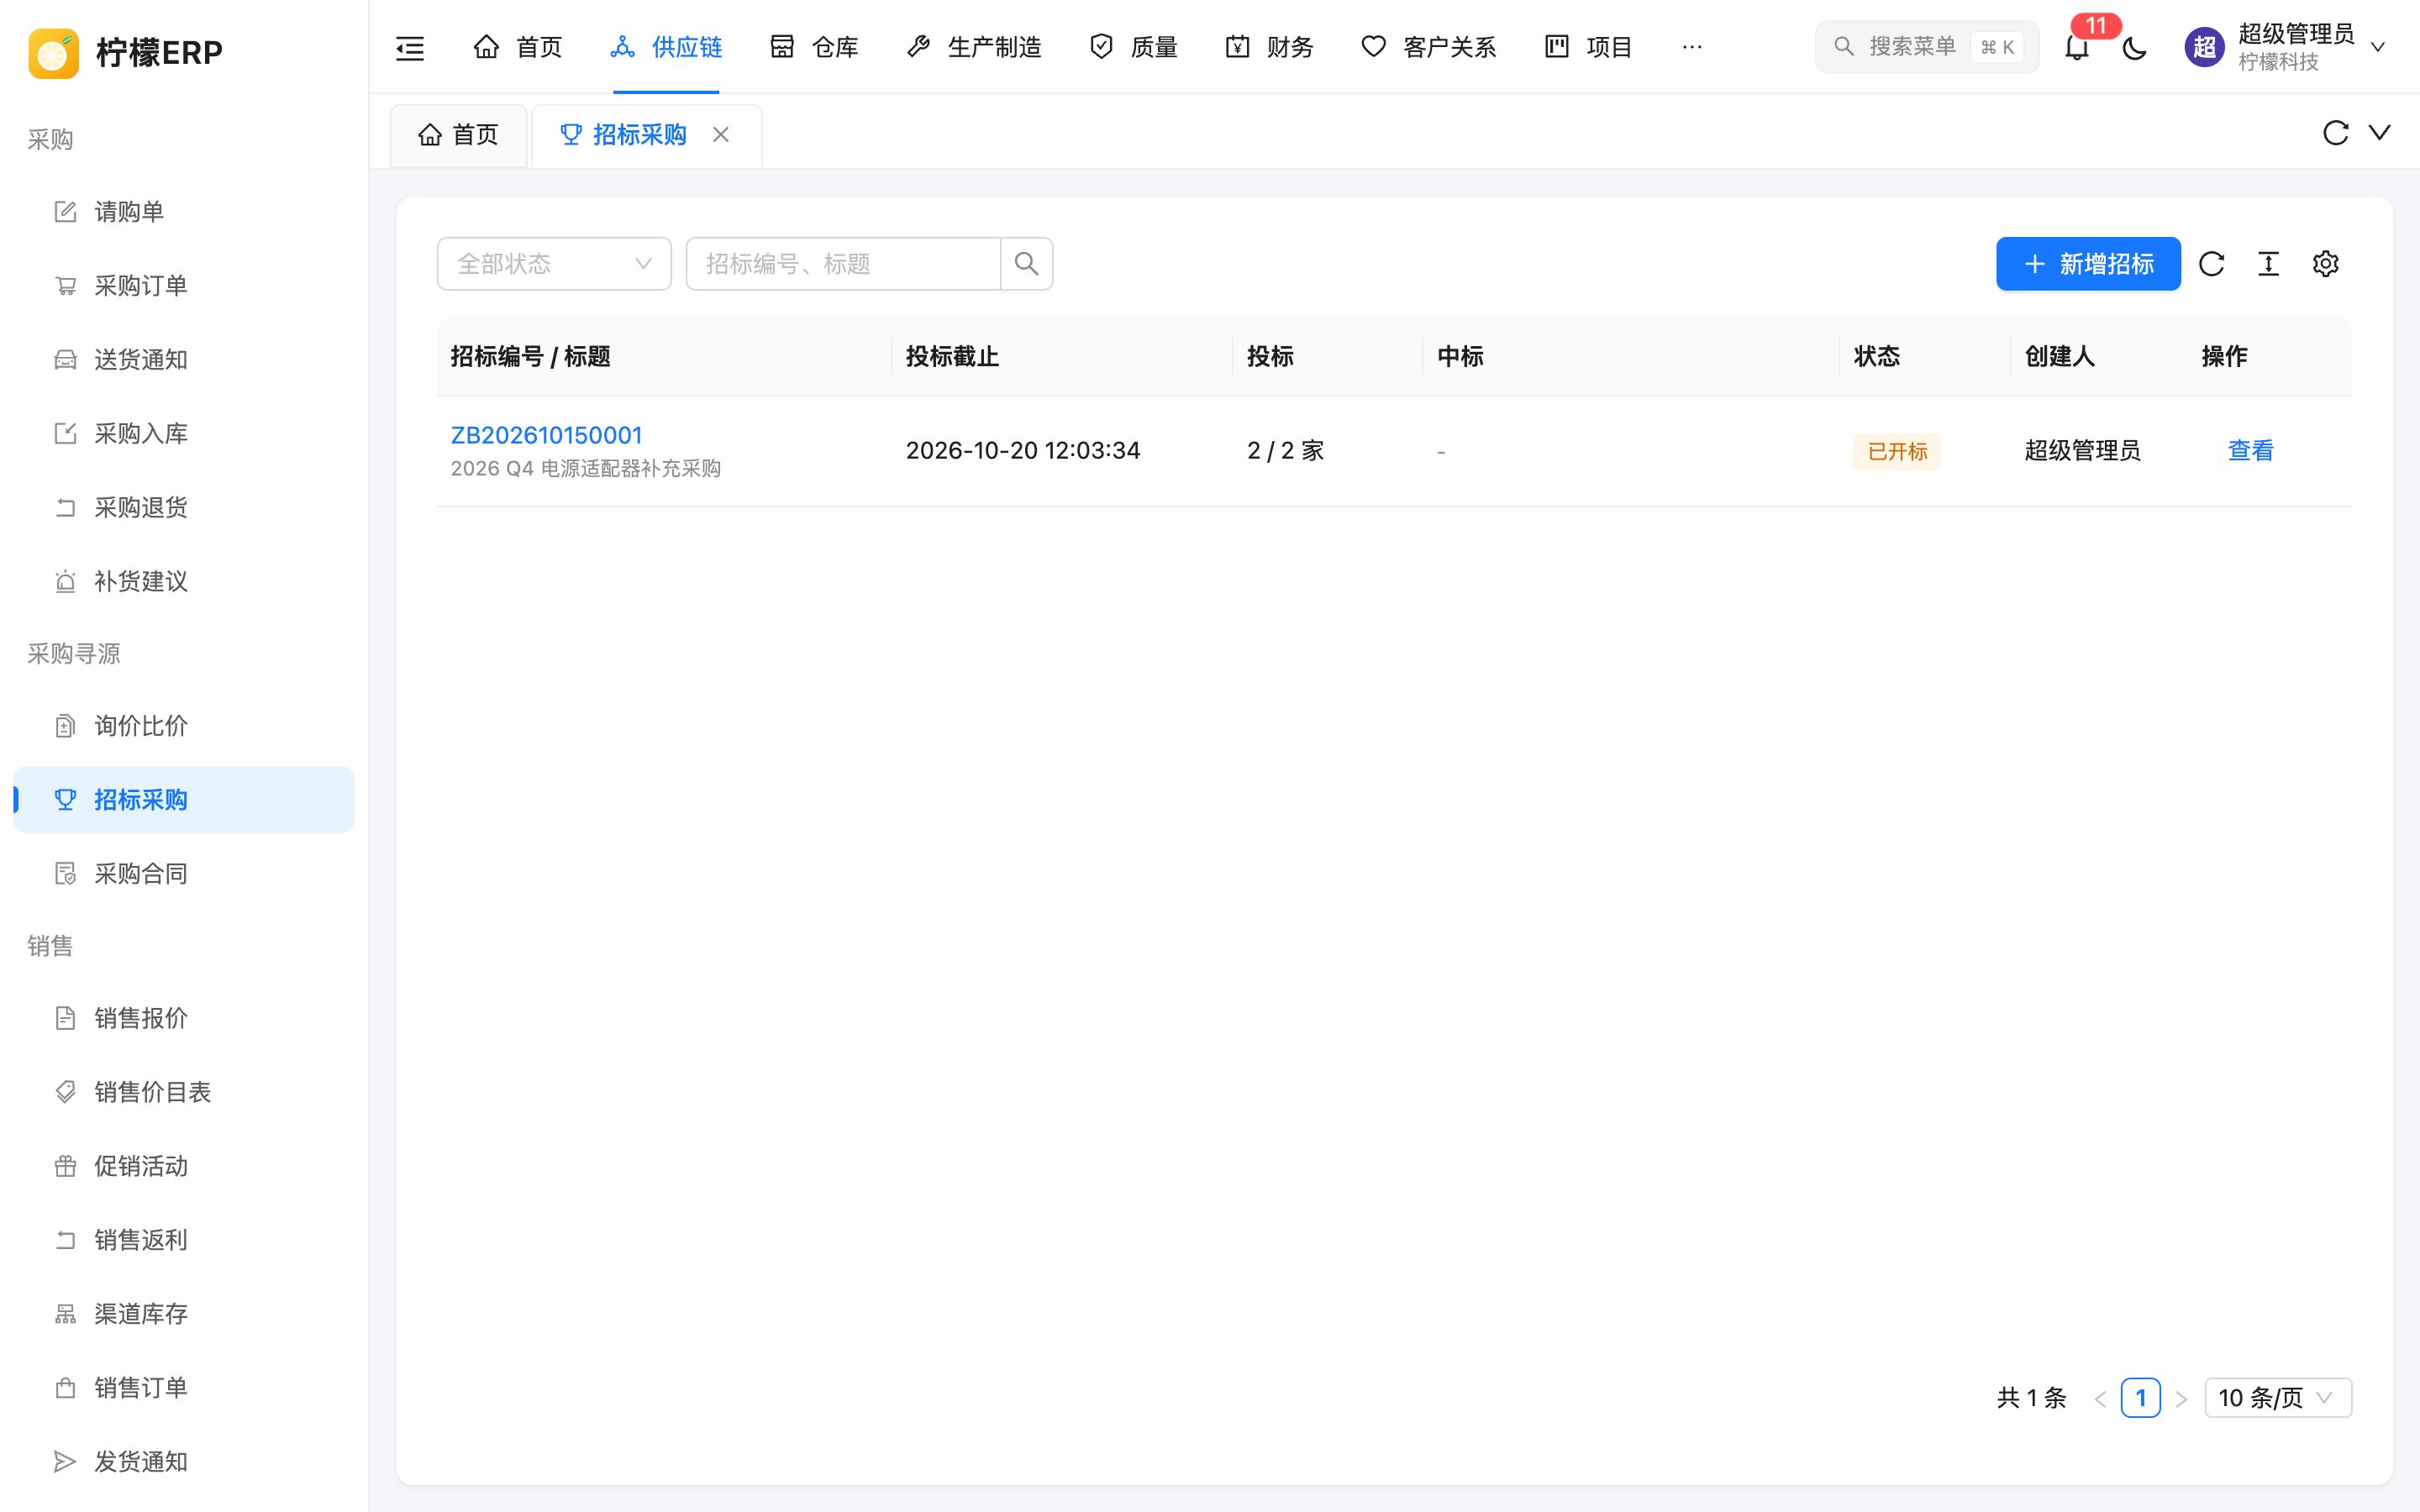Open 采购订单 sidebar item
Image resolution: width=2420 pixels, height=1512 pixels.
184,286
